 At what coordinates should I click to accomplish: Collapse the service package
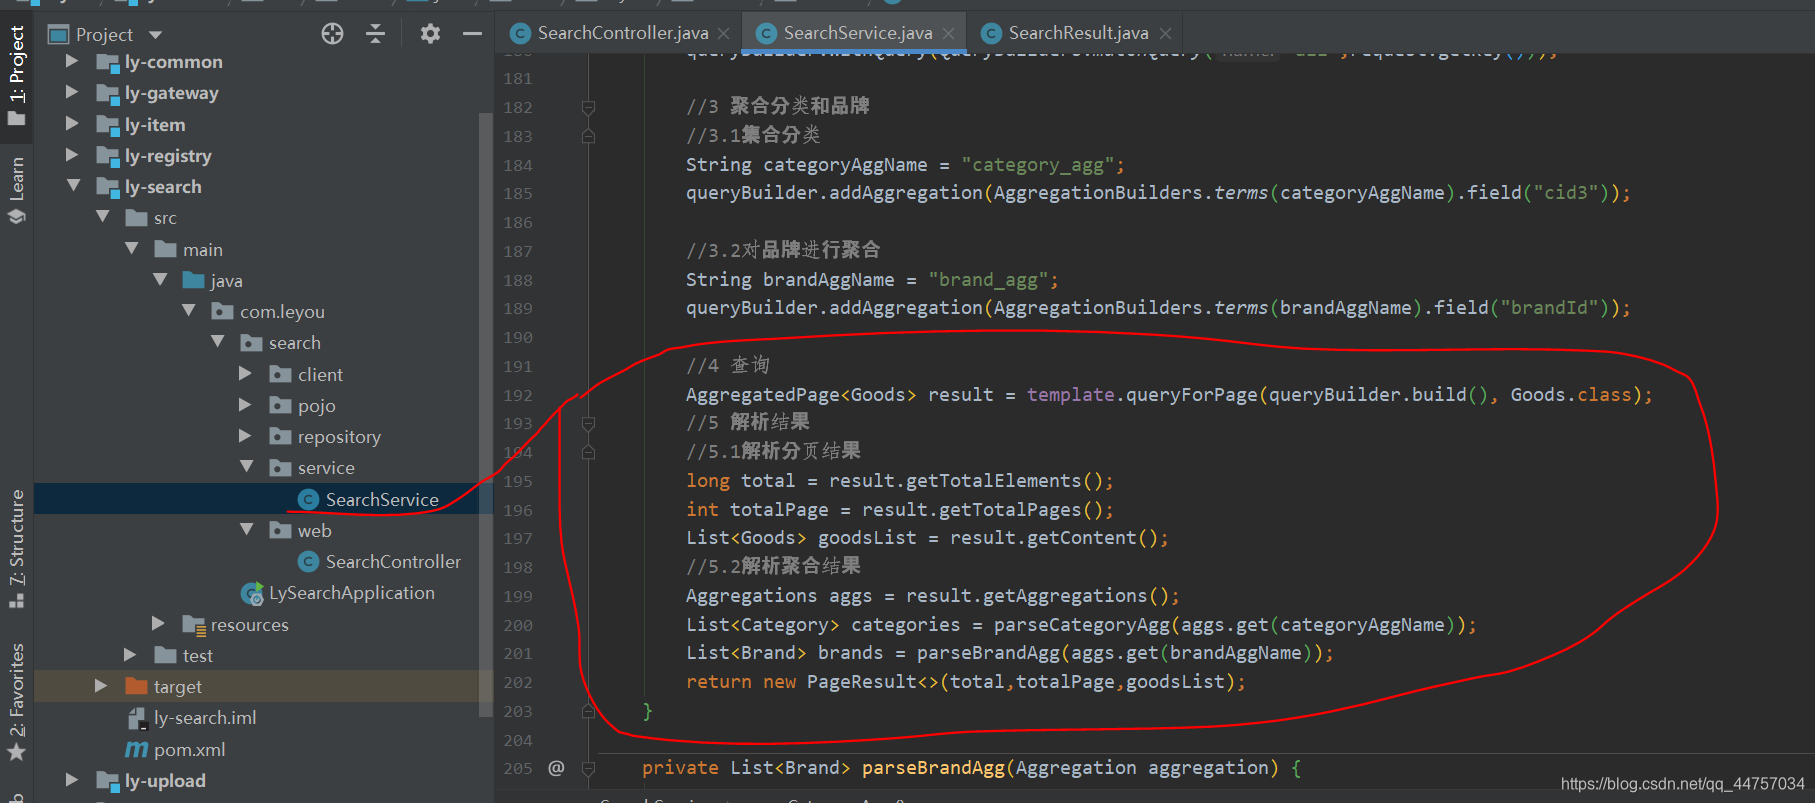tap(247, 467)
